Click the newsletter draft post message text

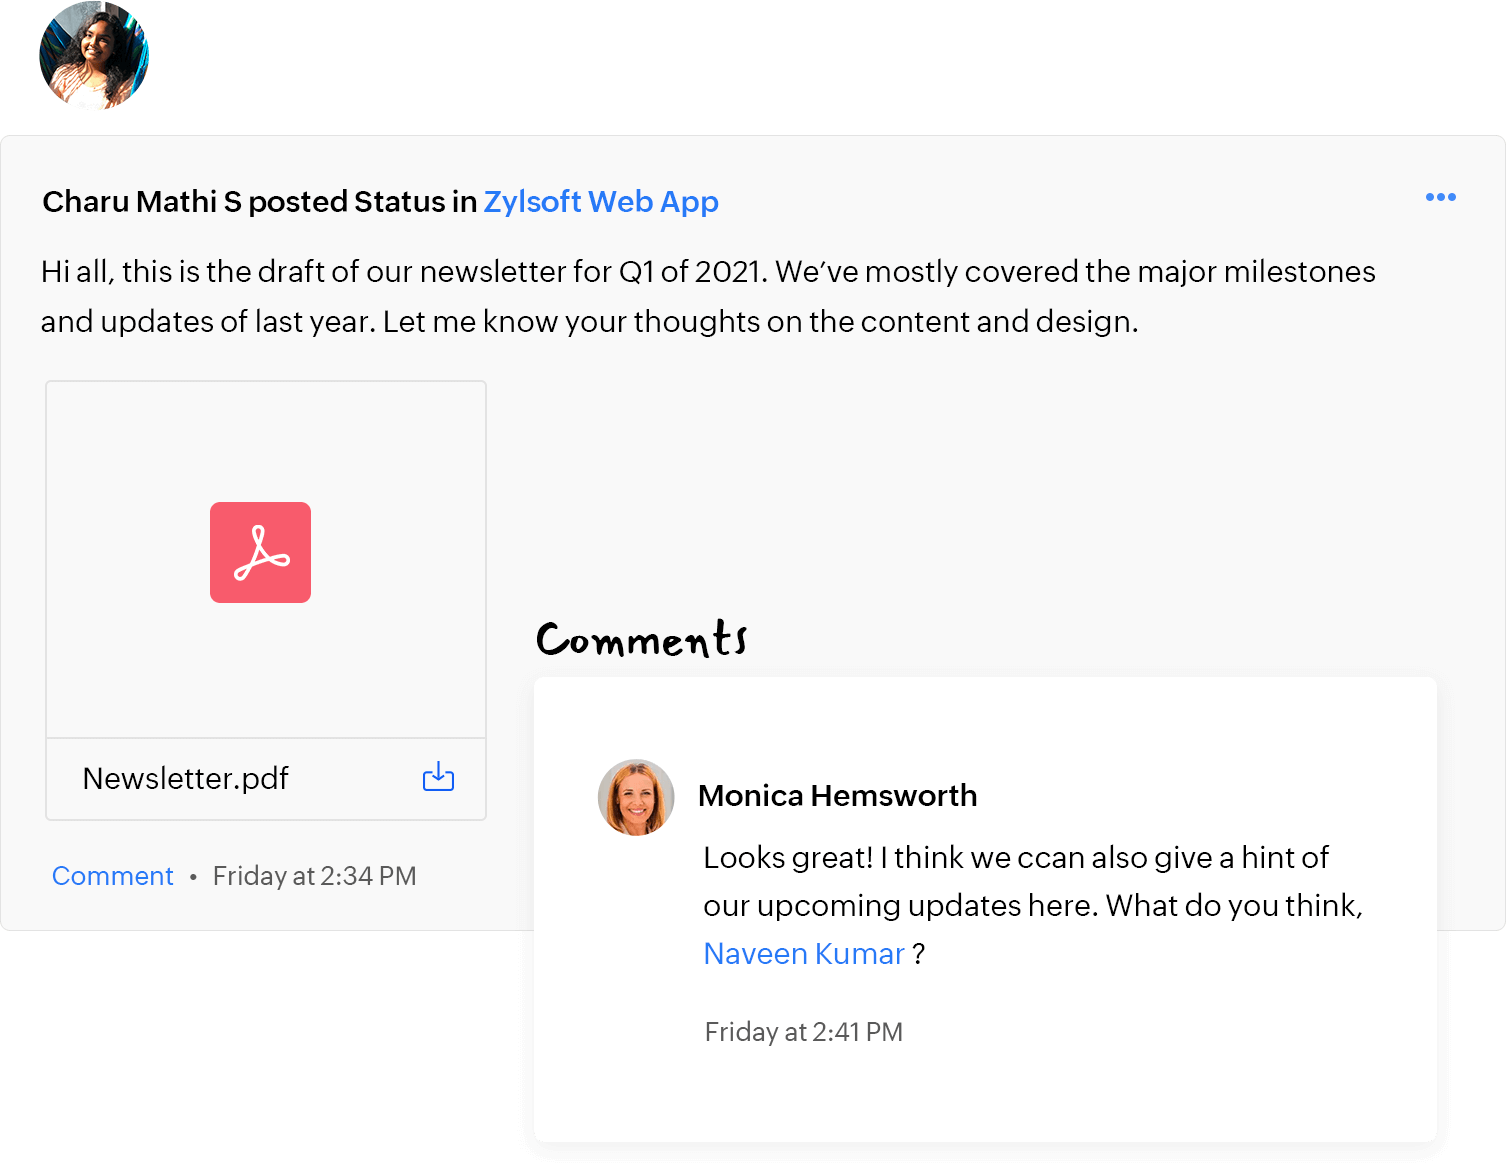(707, 272)
